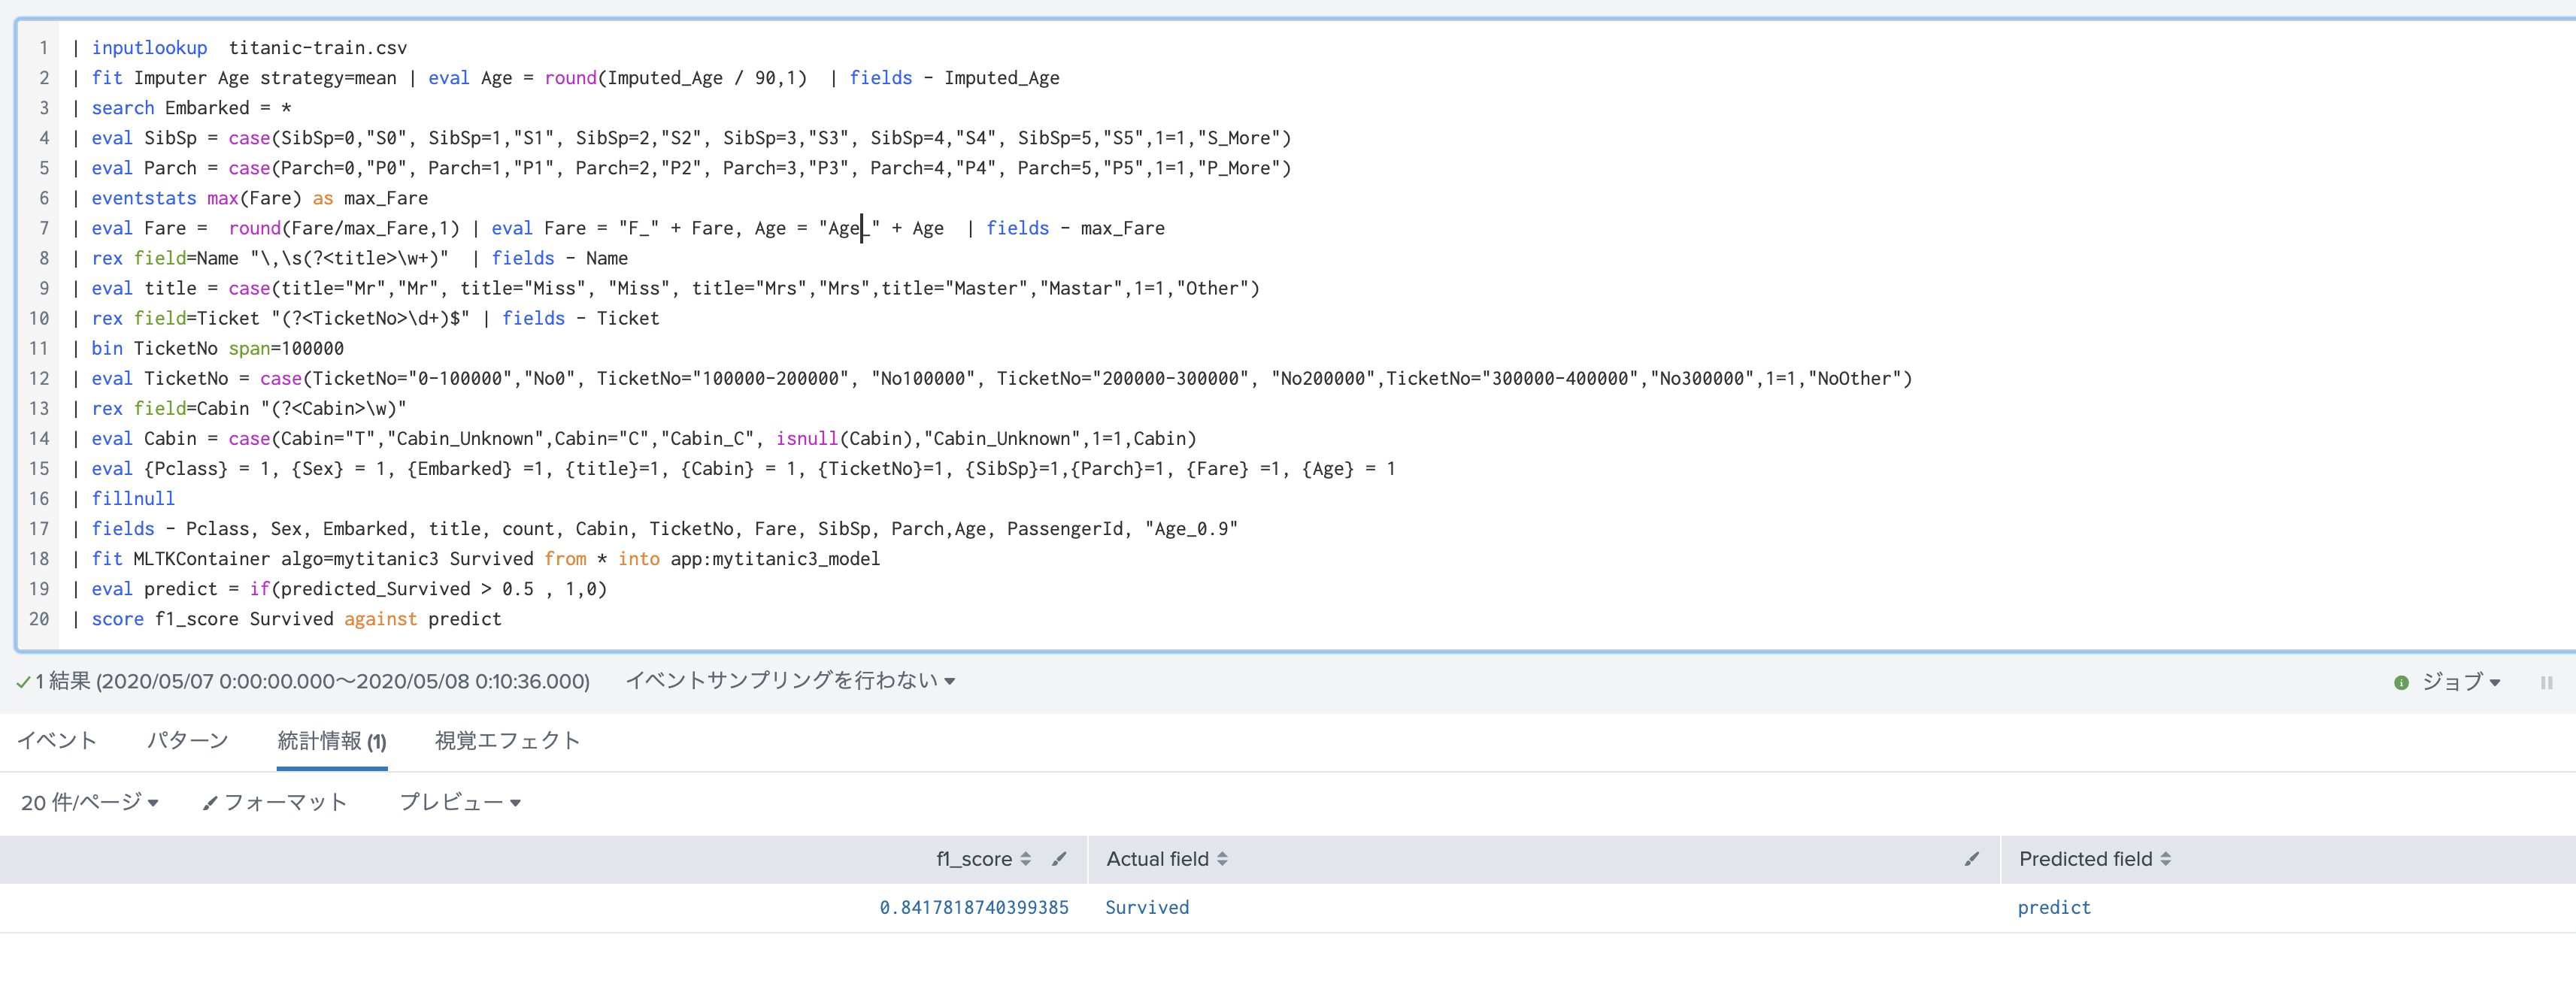
Task: Switch to the 視覚エフェクト tab
Action: pos(507,741)
